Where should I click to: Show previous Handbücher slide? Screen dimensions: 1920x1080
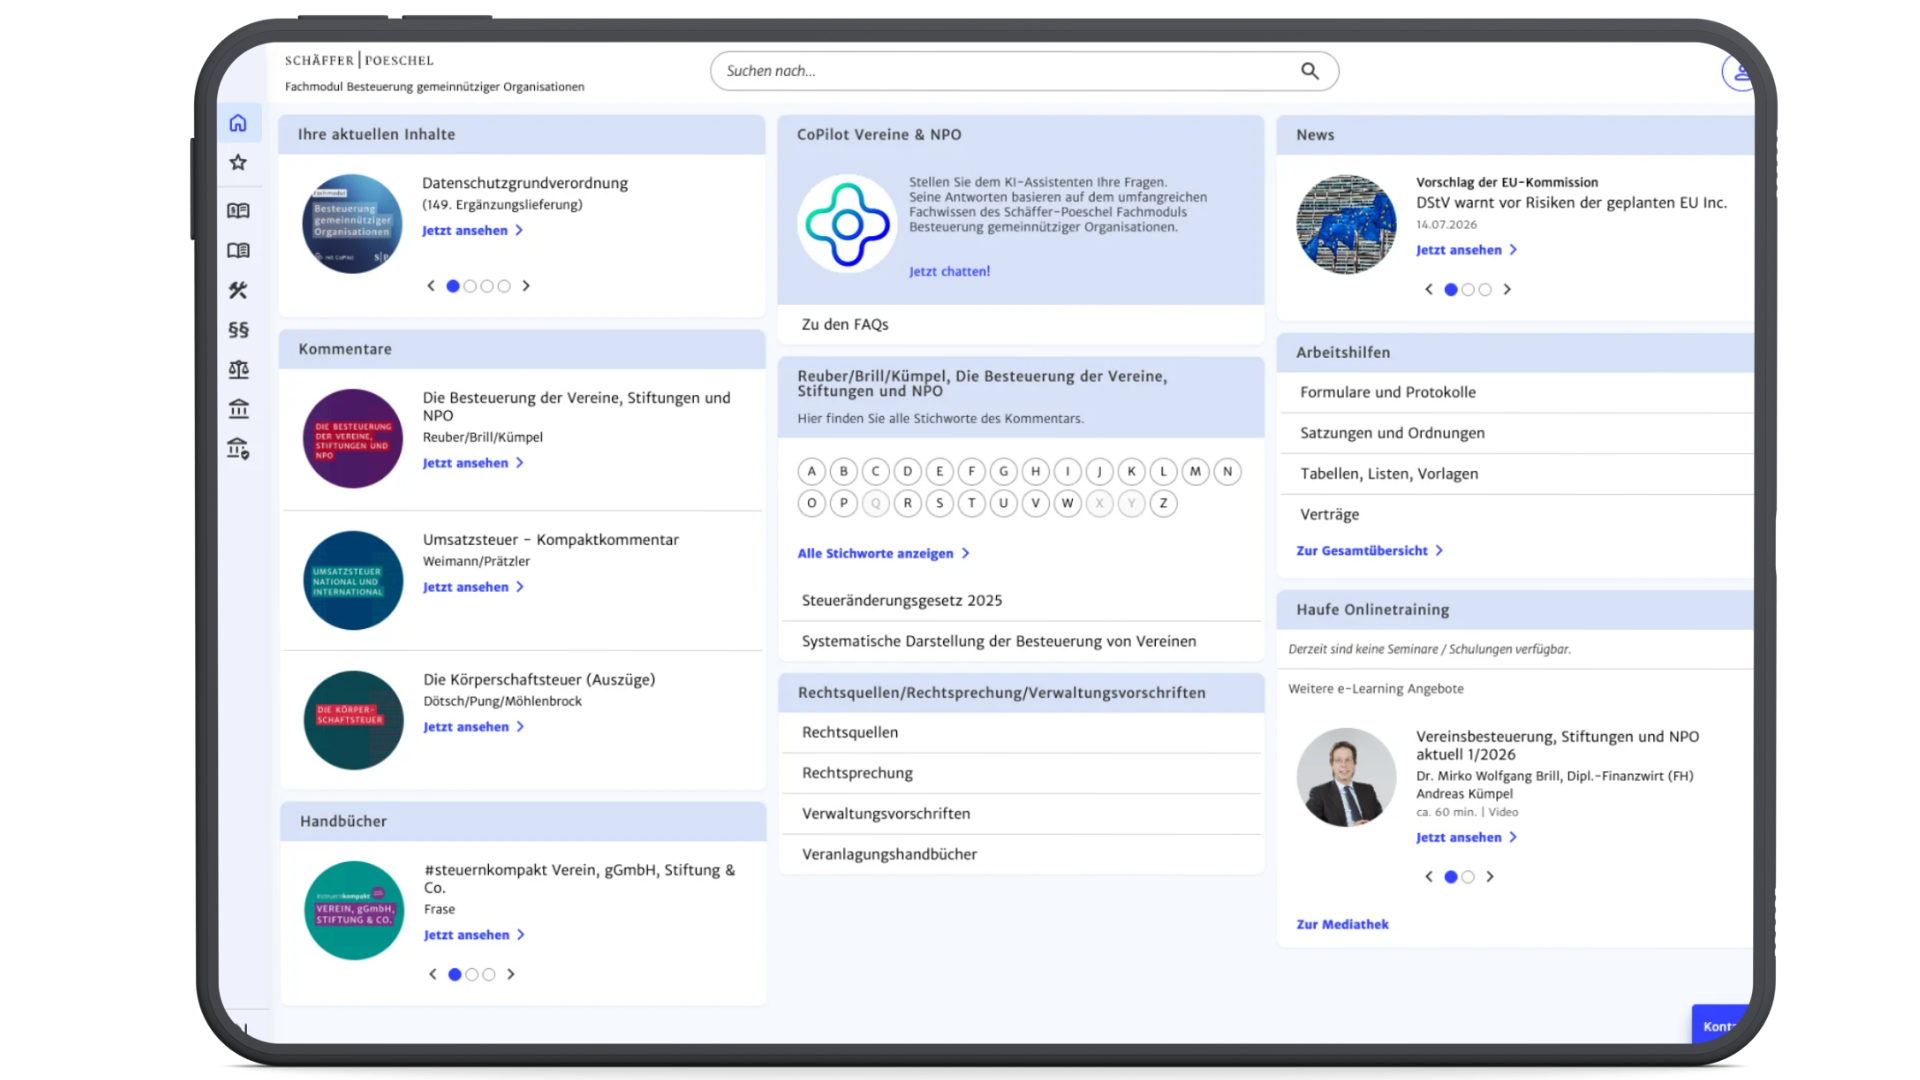tap(433, 975)
